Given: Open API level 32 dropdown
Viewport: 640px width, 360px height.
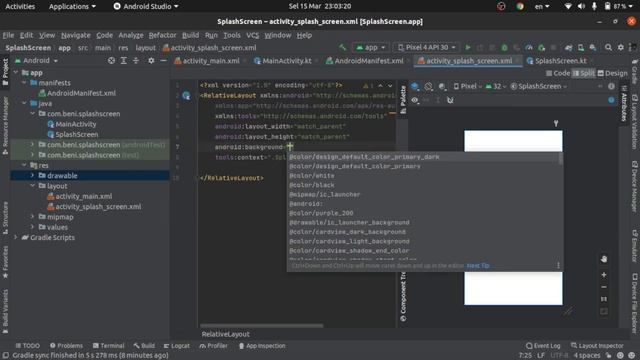Looking at the screenshot, I should coord(496,86).
